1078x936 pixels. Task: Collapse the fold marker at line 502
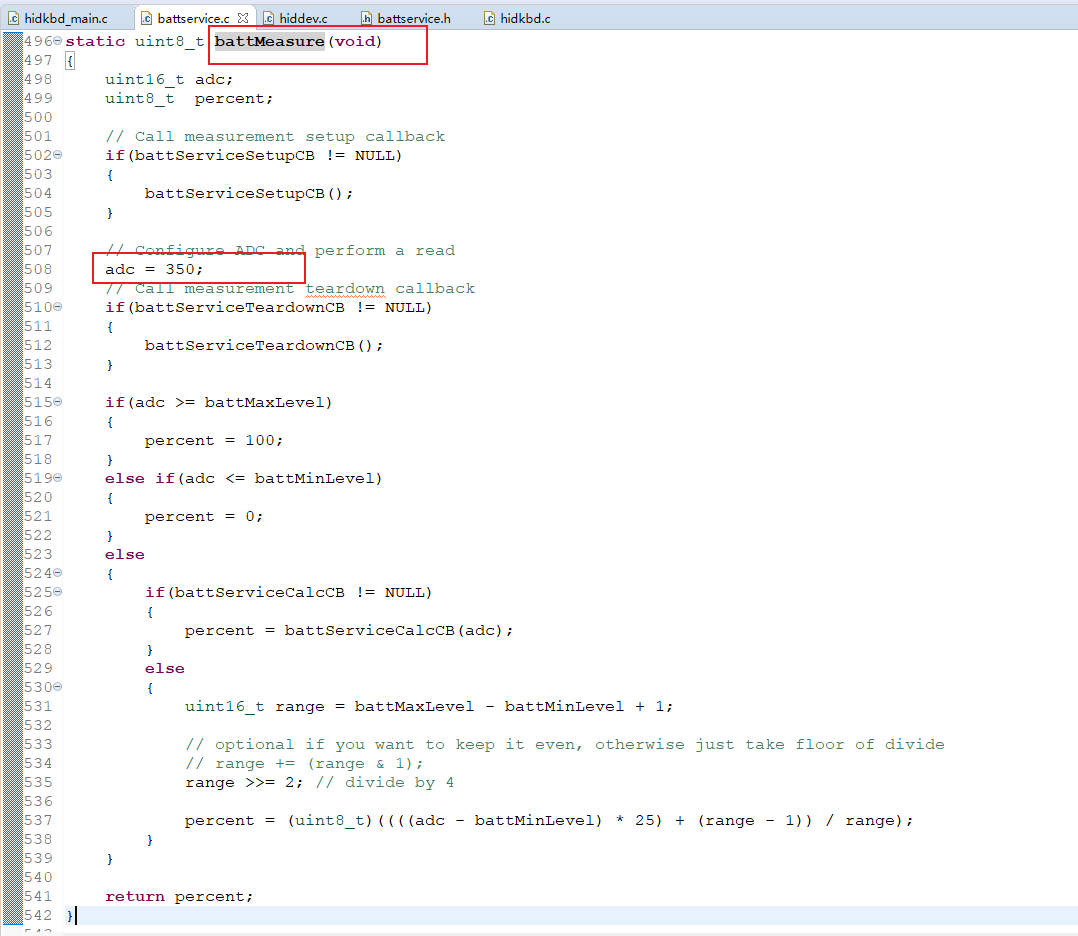pos(57,155)
